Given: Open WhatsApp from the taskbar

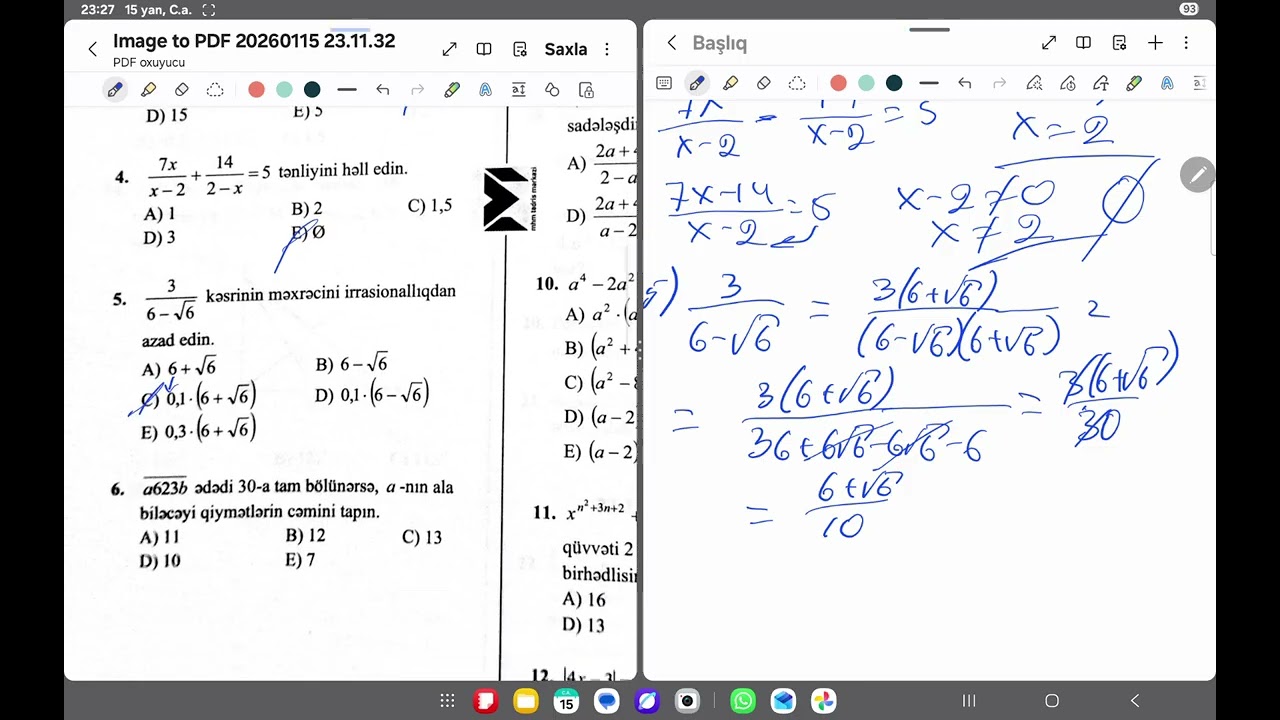Looking at the screenshot, I should click(x=743, y=701).
